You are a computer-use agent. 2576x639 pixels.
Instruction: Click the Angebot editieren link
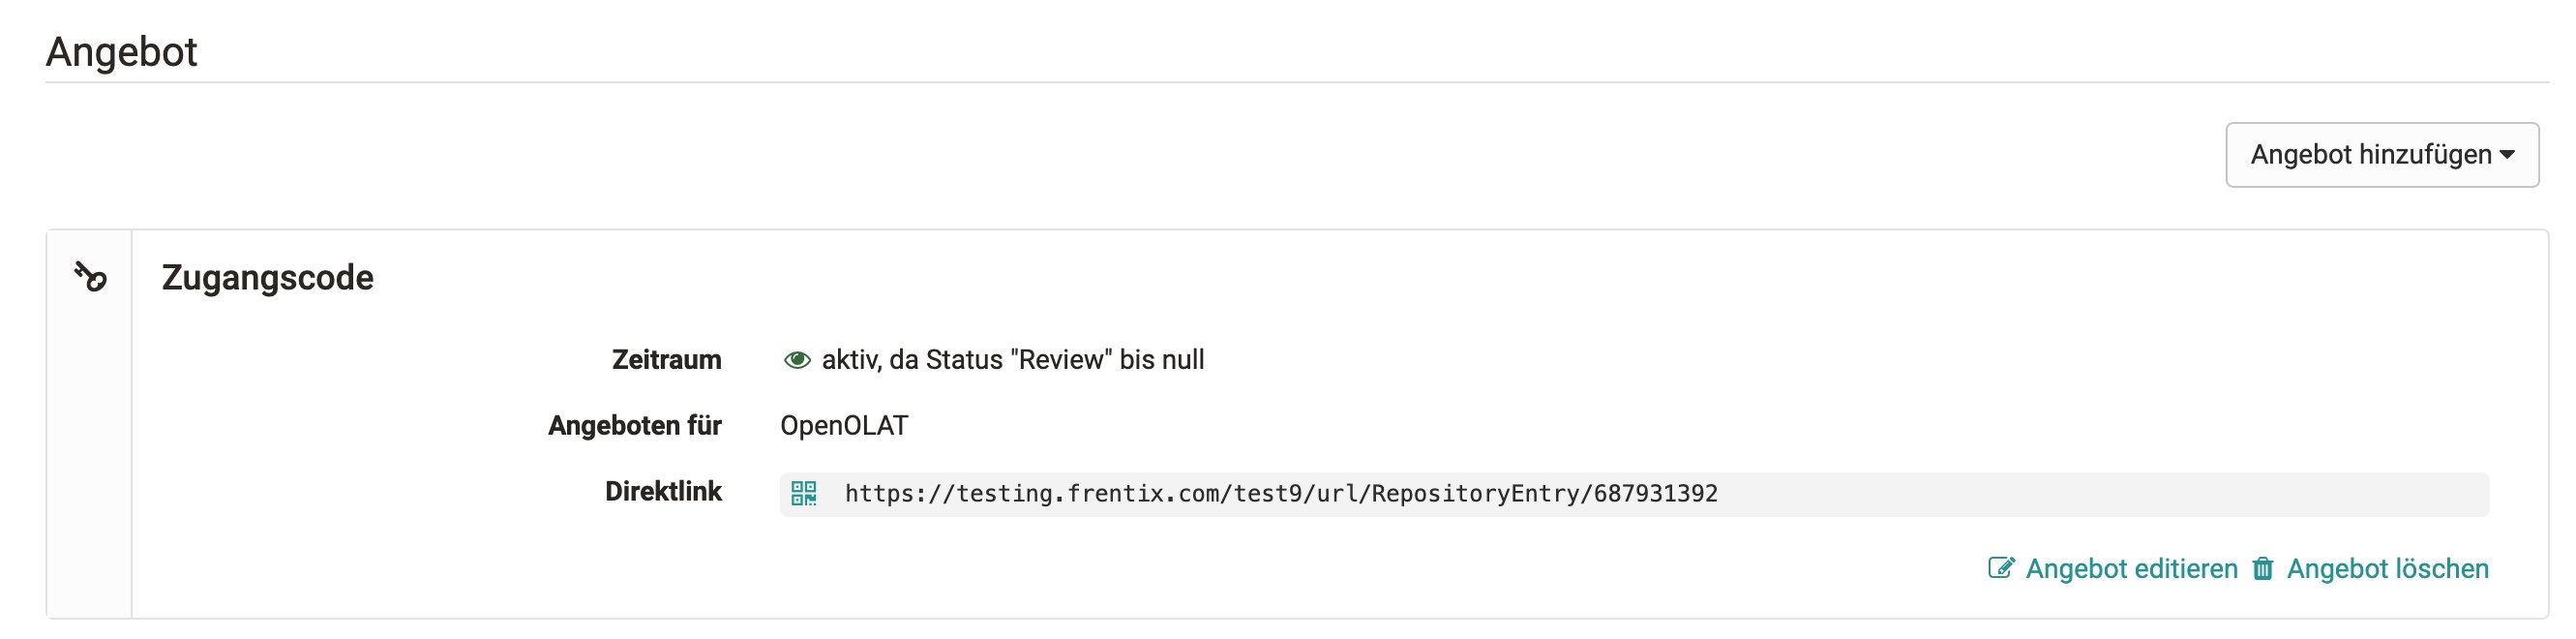point(2131,568)
